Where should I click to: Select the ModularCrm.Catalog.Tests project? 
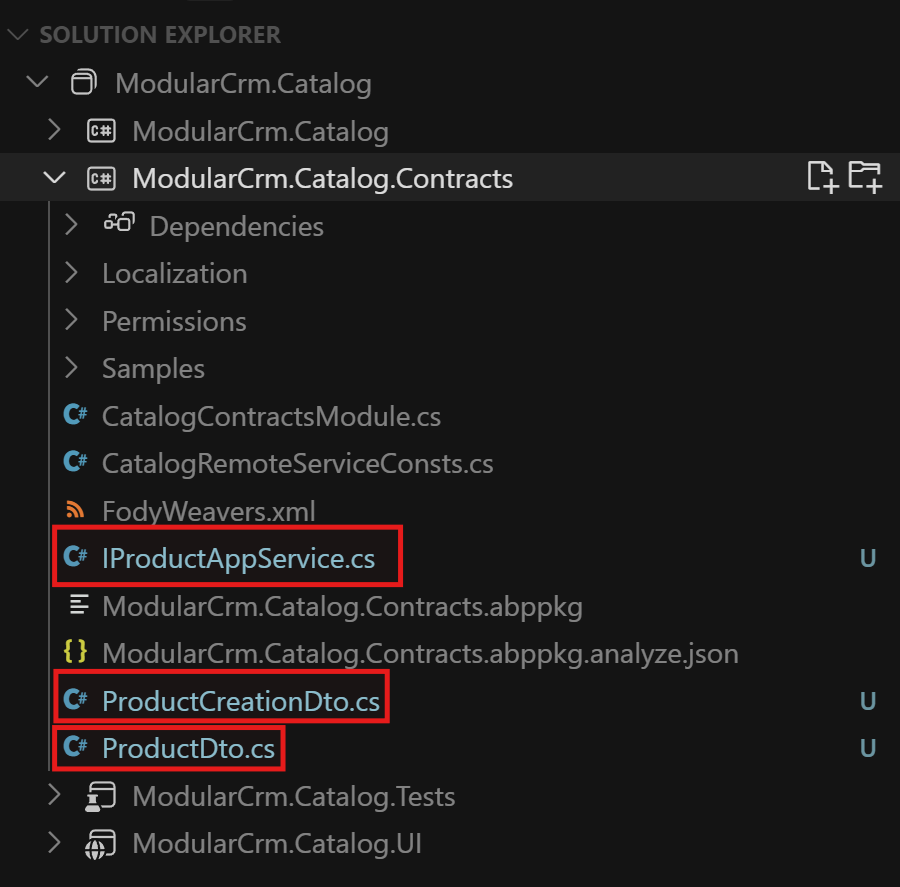pos(294,796)
